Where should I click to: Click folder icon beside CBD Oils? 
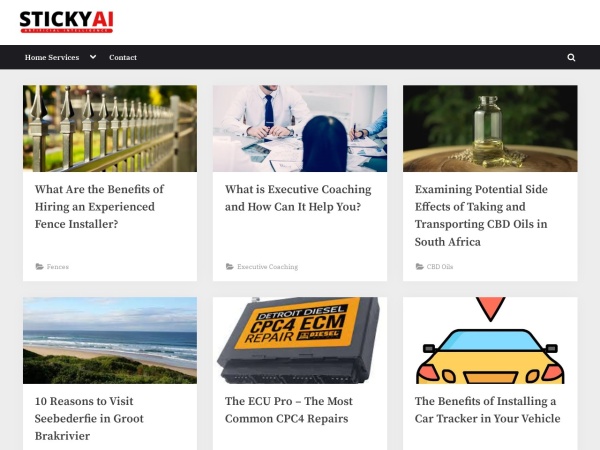(419, 266)
